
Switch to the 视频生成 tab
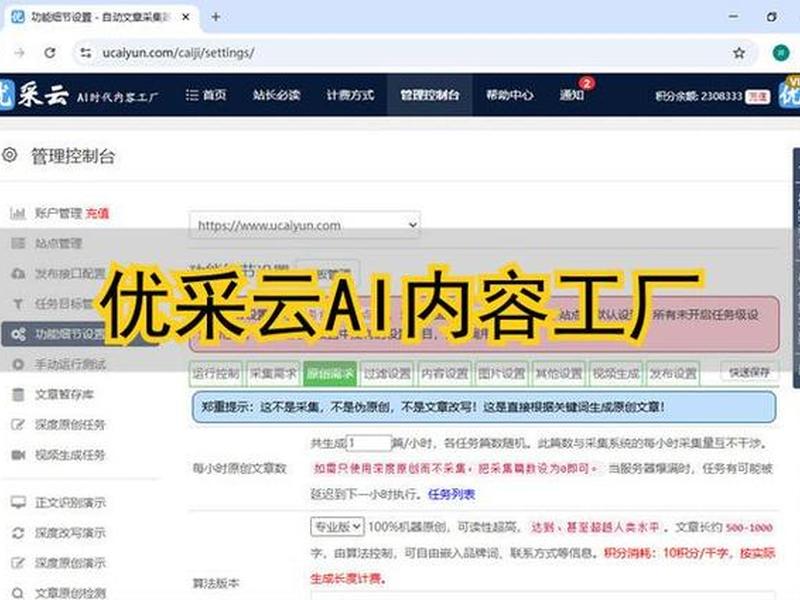[616, 374]
